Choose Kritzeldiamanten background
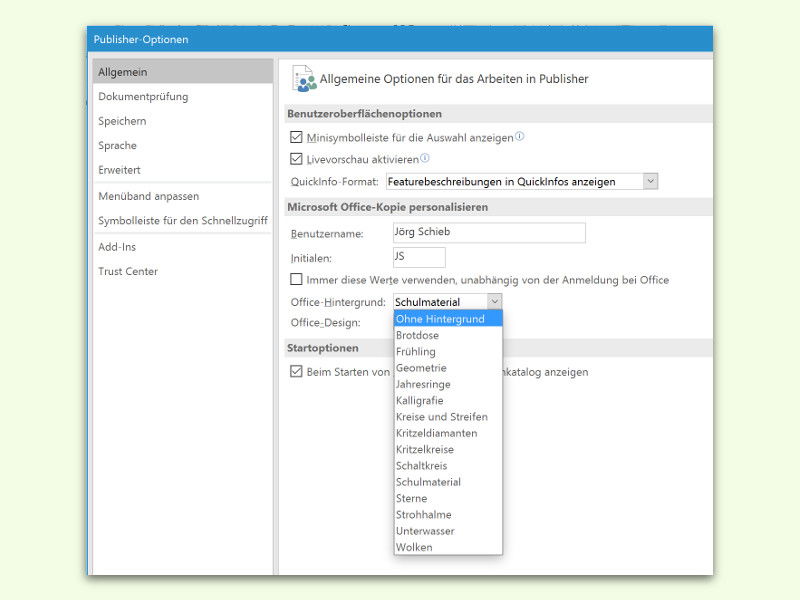Viewport: 800px width, 600px height. coord(448,433)
